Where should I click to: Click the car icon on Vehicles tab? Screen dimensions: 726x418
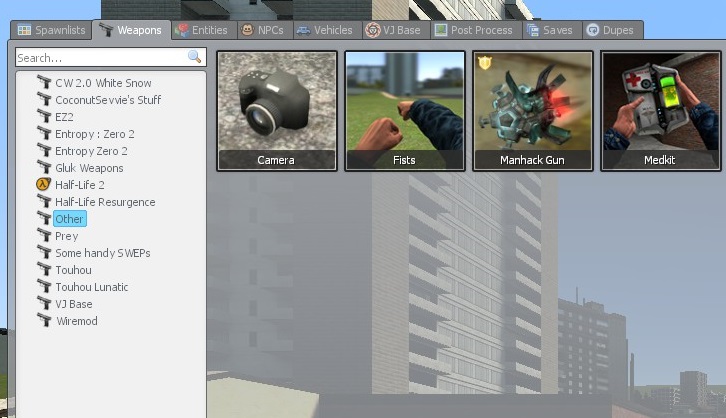(303, 31)
